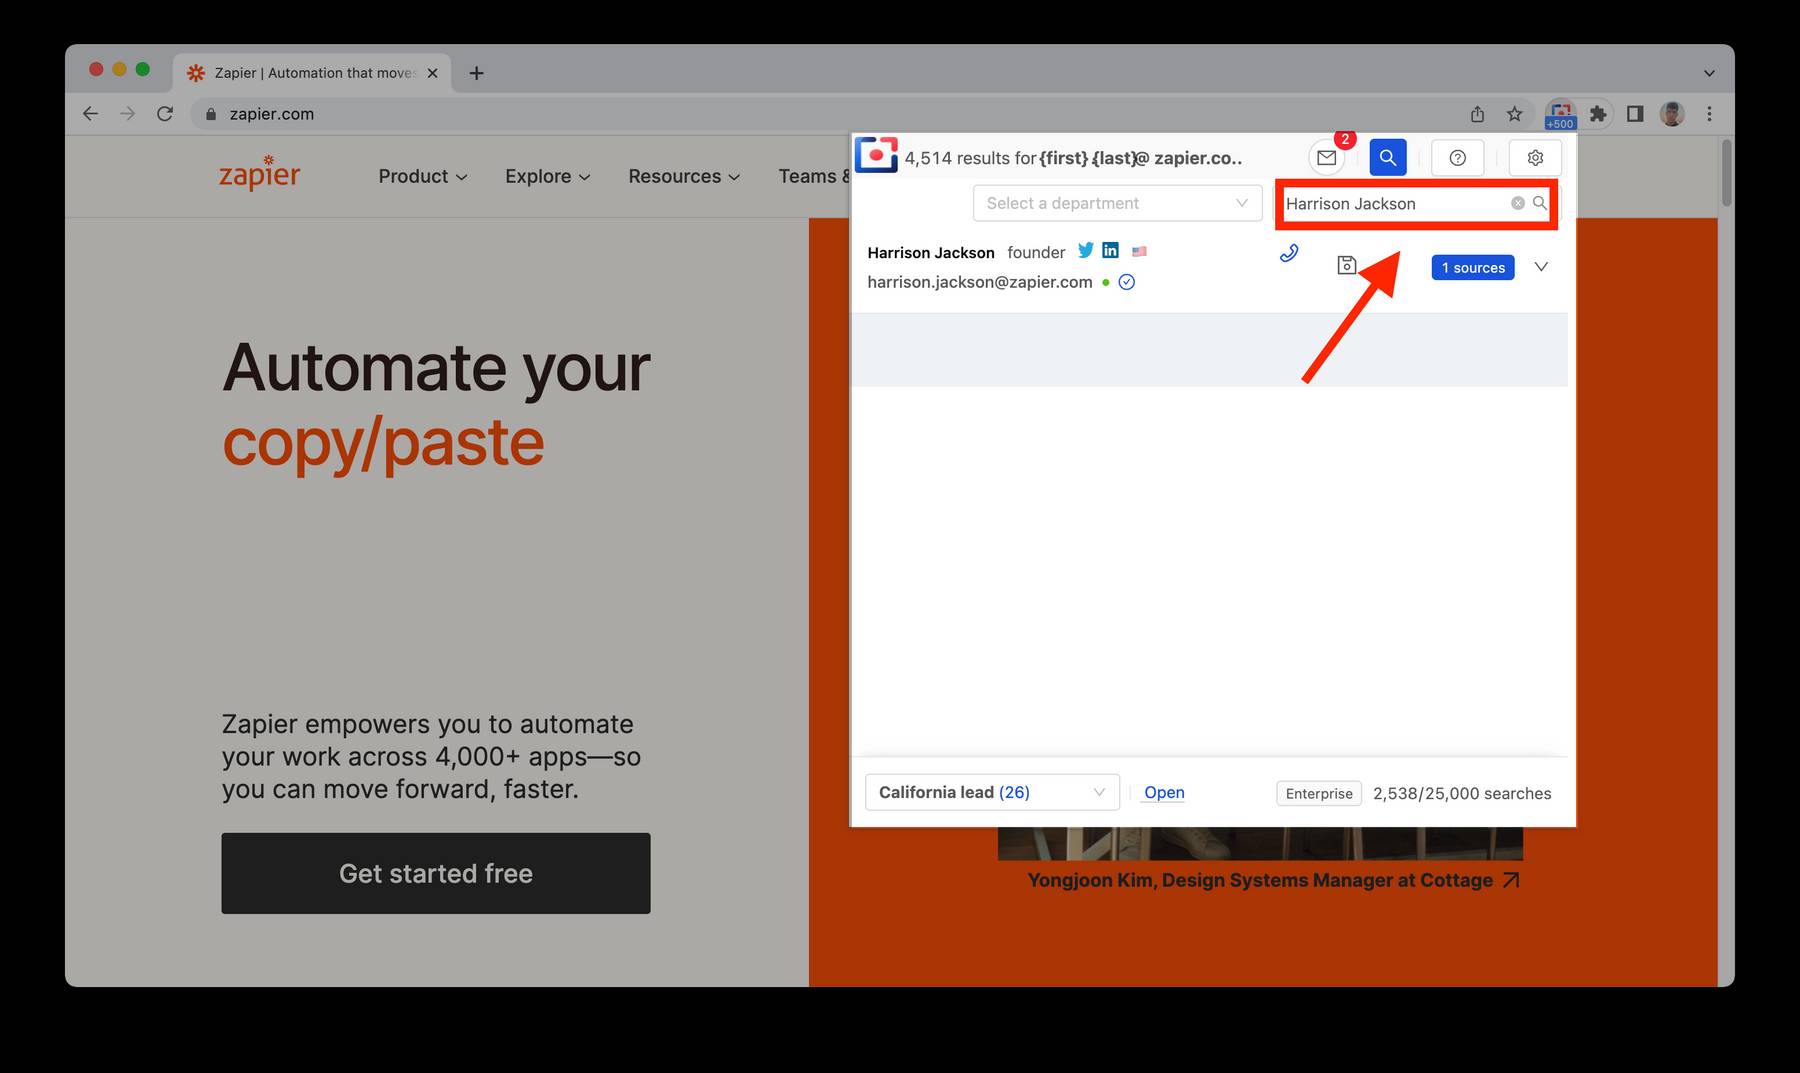This screenshot has width=1800, height=1073.
Task: Open a new browser tab
Action: tap(476, 73)
